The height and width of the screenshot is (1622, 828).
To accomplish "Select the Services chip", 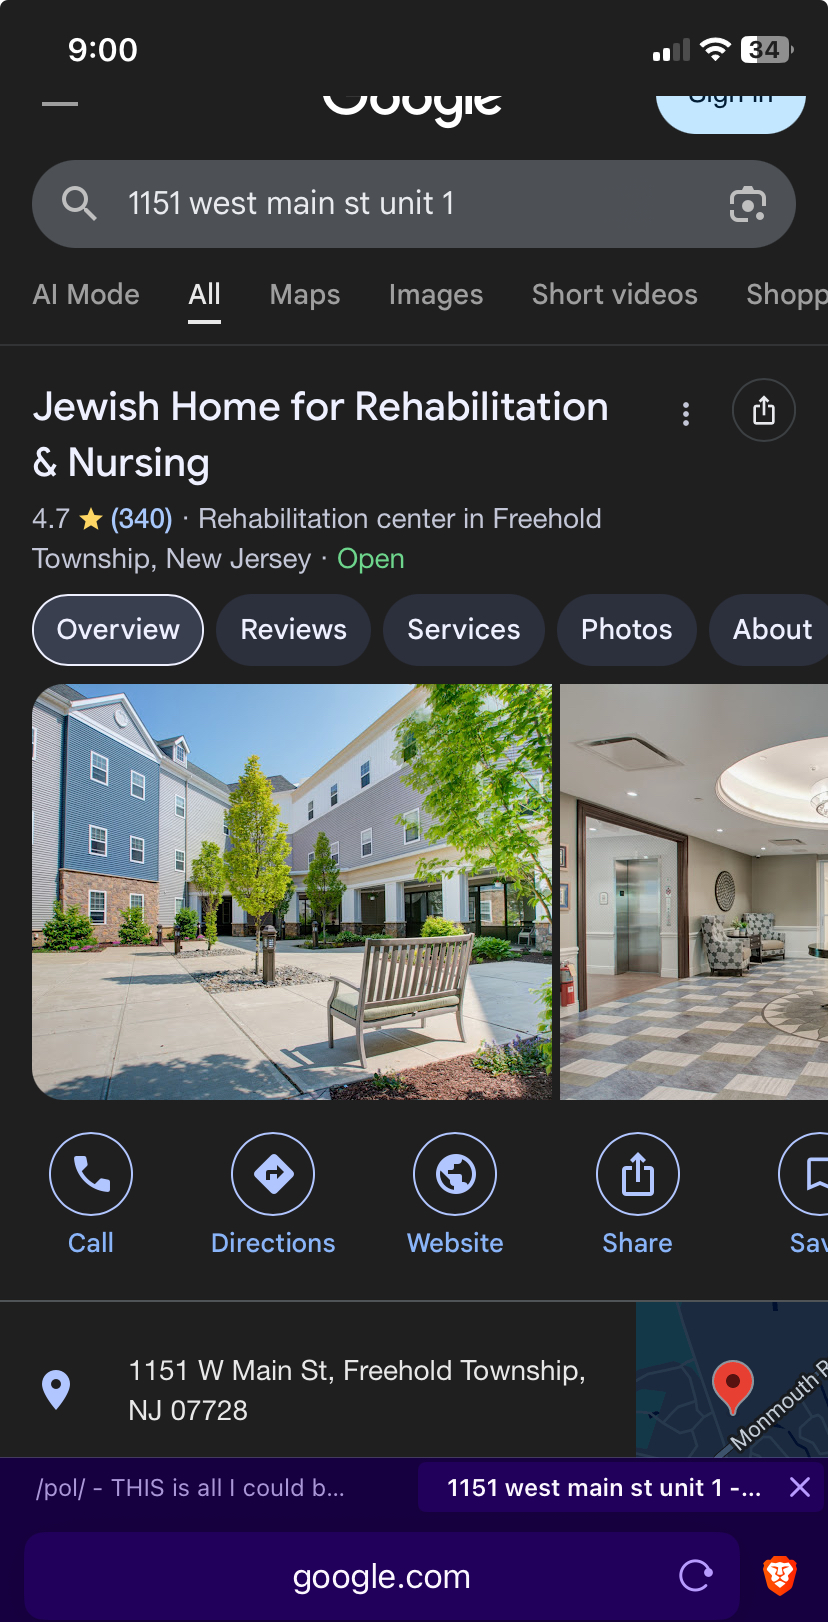I will pos(464,630).
